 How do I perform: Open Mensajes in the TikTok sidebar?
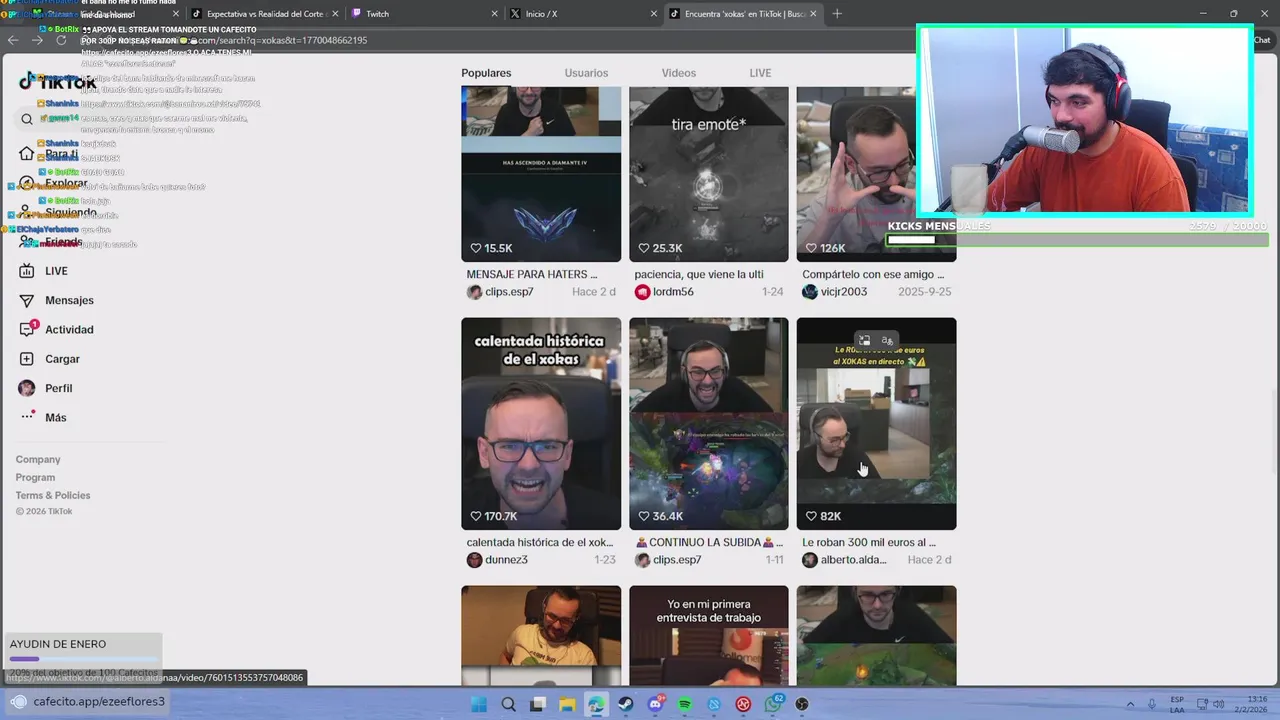56,300
